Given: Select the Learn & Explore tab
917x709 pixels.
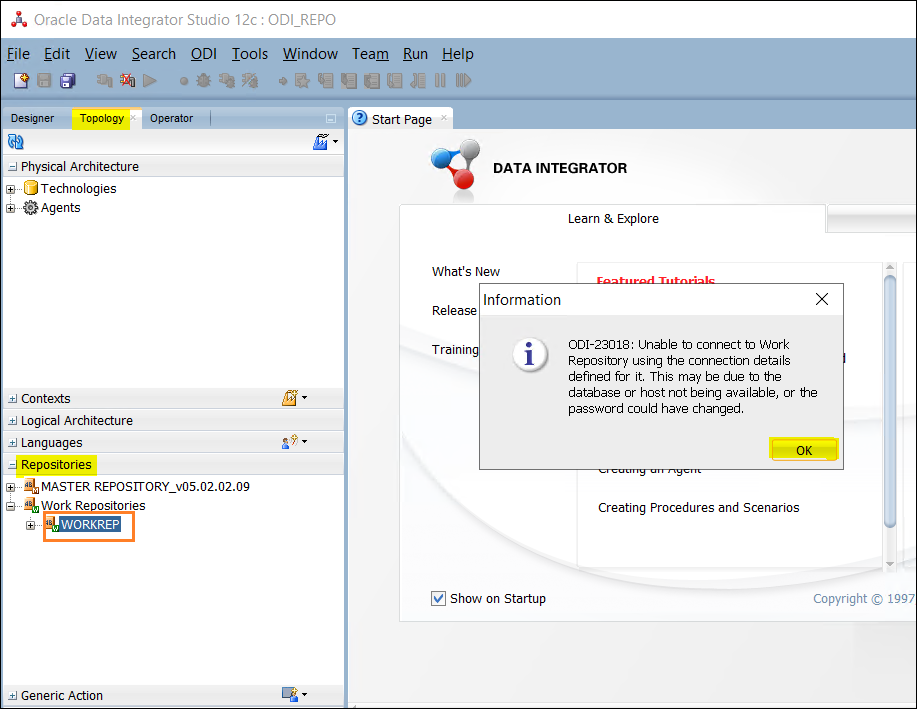Looking at the screenshot, I should tap(613, 219).
